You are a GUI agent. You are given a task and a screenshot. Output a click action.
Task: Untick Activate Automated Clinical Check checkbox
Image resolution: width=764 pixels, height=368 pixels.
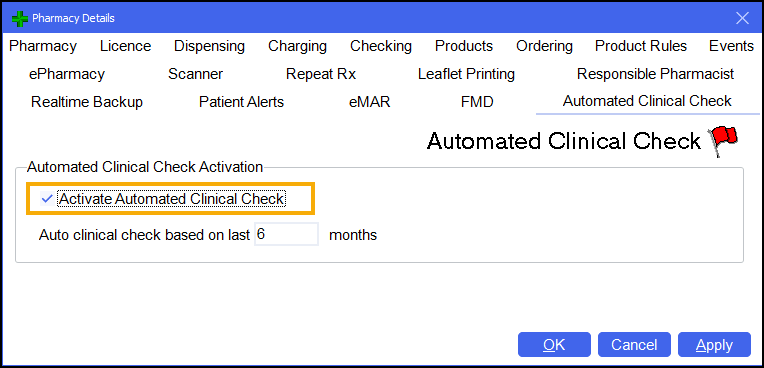click(x=47, y=199)
